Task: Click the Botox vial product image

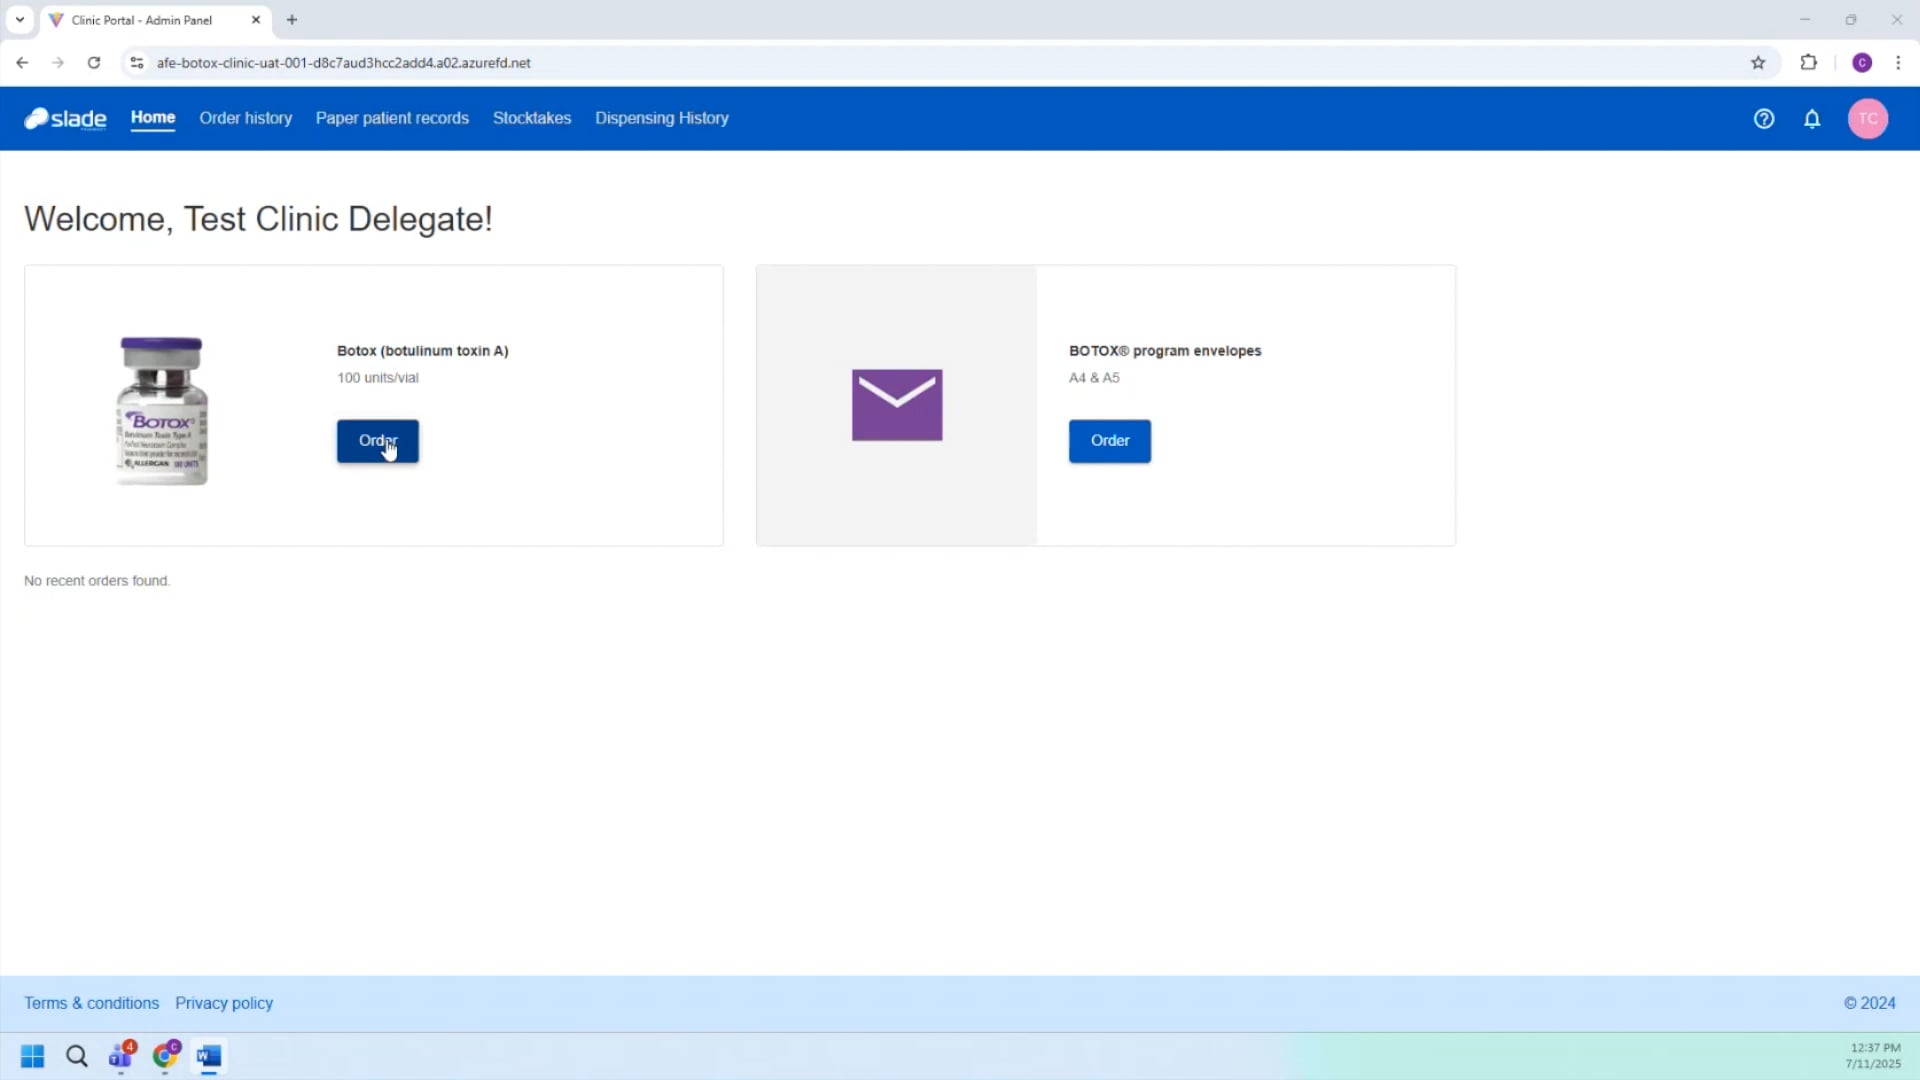Action: click(x=162, y=411)
